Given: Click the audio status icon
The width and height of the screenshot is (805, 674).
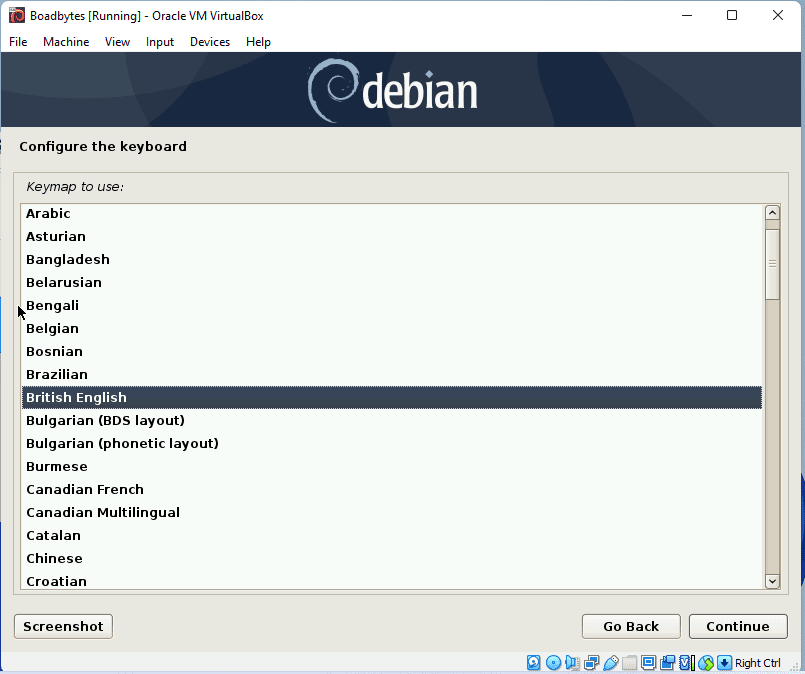Looking at the screenshot, I should (572, 663).
